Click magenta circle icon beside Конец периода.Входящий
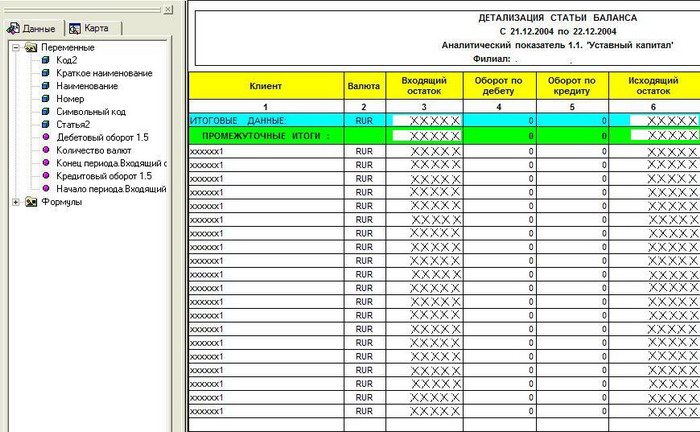 point(46,163)
